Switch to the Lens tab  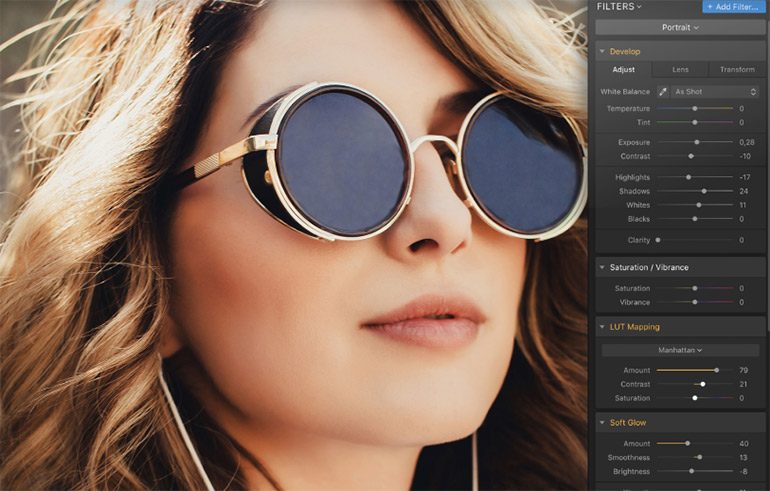(x=680, y=70)
